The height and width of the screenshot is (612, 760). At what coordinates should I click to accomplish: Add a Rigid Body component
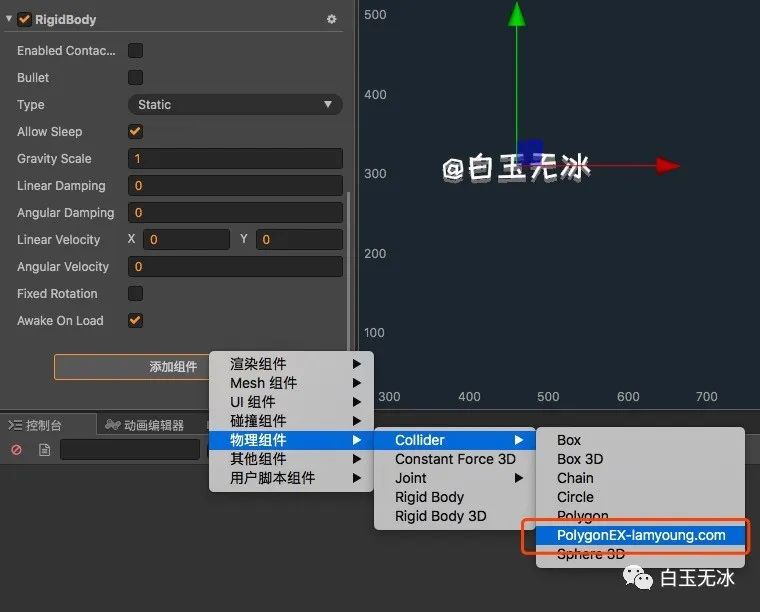[455, 497]
